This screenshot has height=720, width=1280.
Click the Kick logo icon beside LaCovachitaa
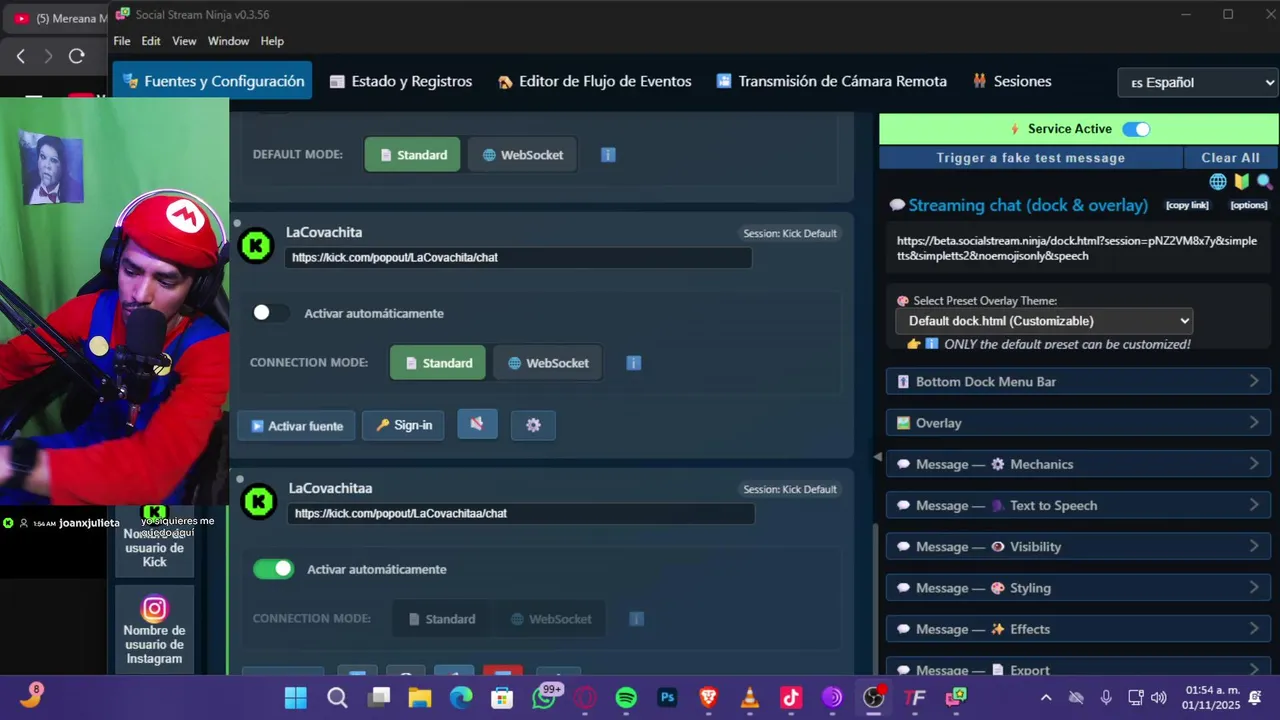tap(259, 502)
